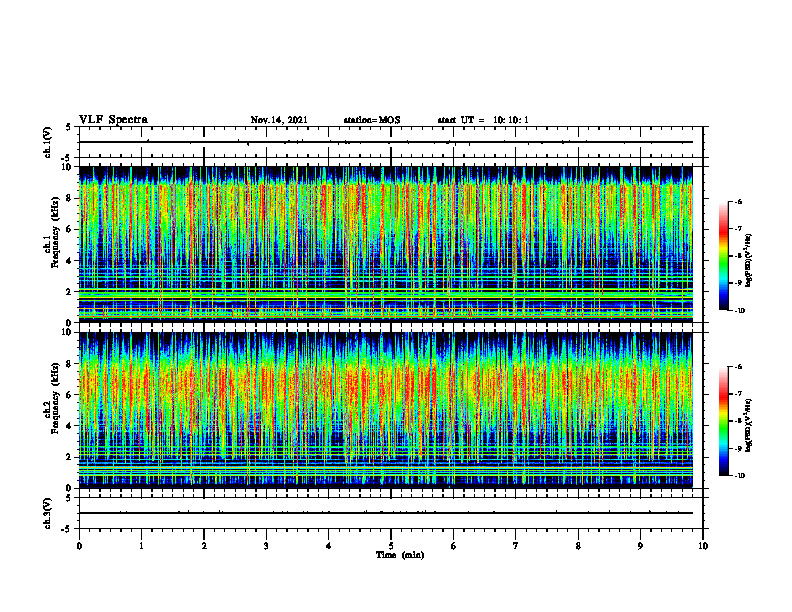Click time axis tick label "9"
792x612 pixels.
click(640, 546)
